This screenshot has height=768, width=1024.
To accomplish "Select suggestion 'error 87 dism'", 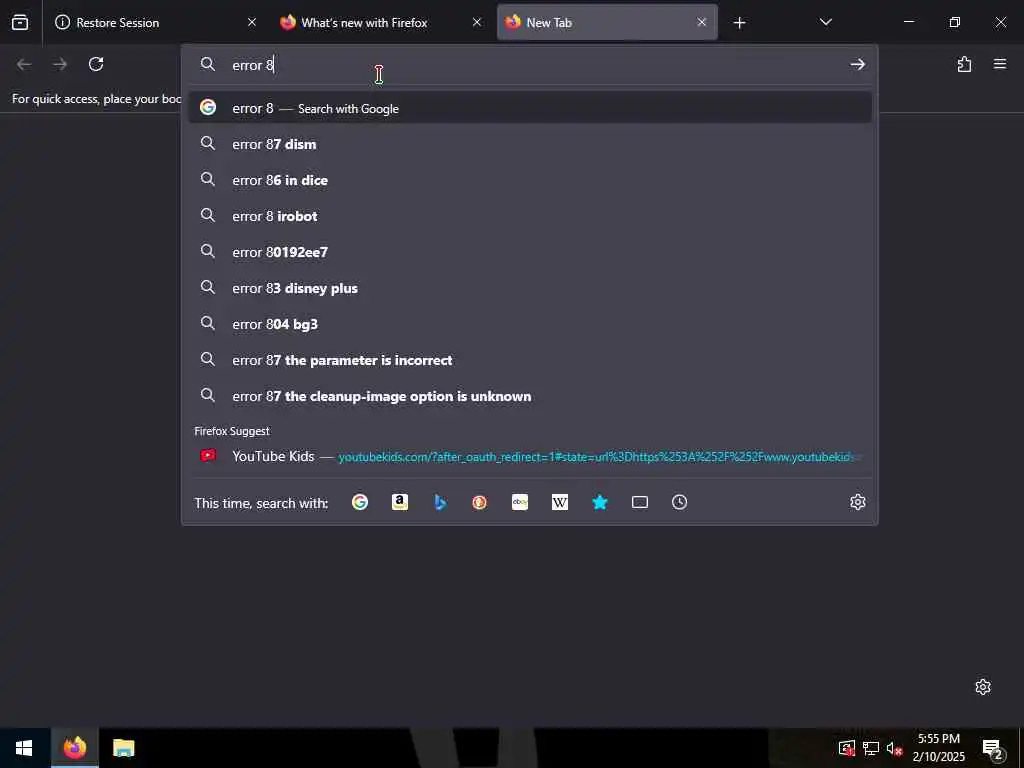I will tap(530, 144).
